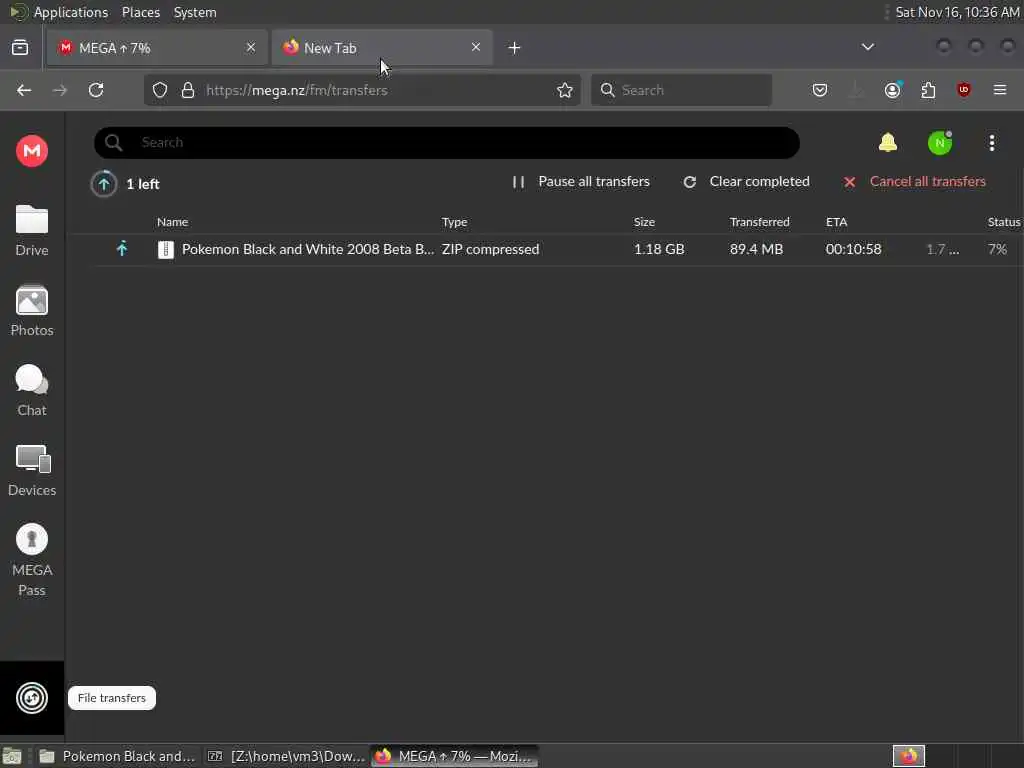The height and width of the screenshot is (768, 1024).
Task: Focus the MEGA search field
Action: 447,142
